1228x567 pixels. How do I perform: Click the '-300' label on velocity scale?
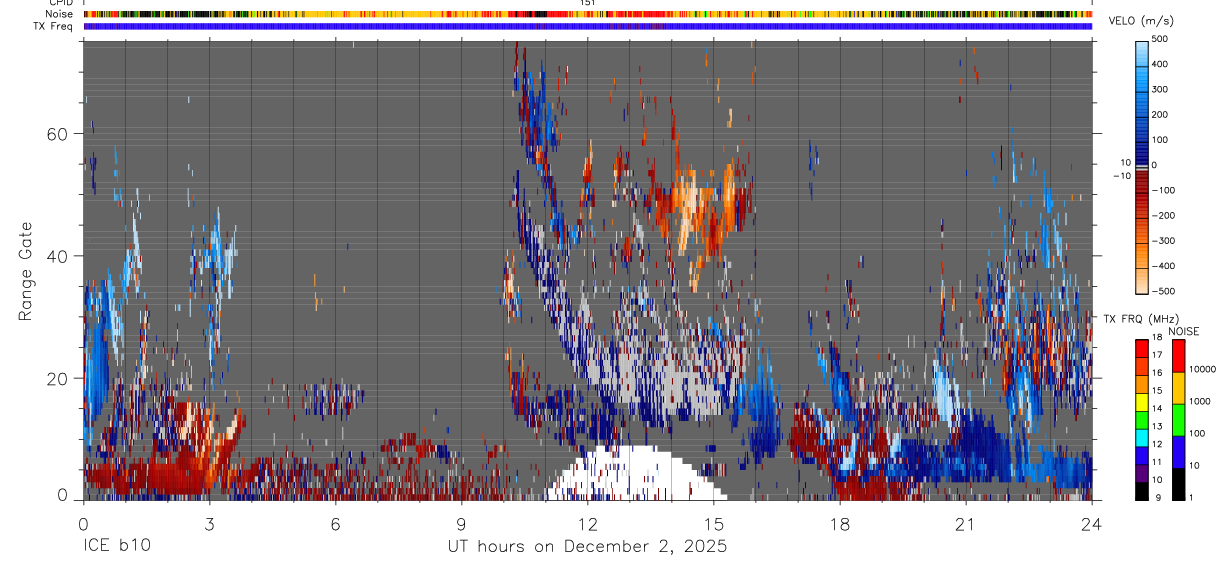pos(1161,241)
